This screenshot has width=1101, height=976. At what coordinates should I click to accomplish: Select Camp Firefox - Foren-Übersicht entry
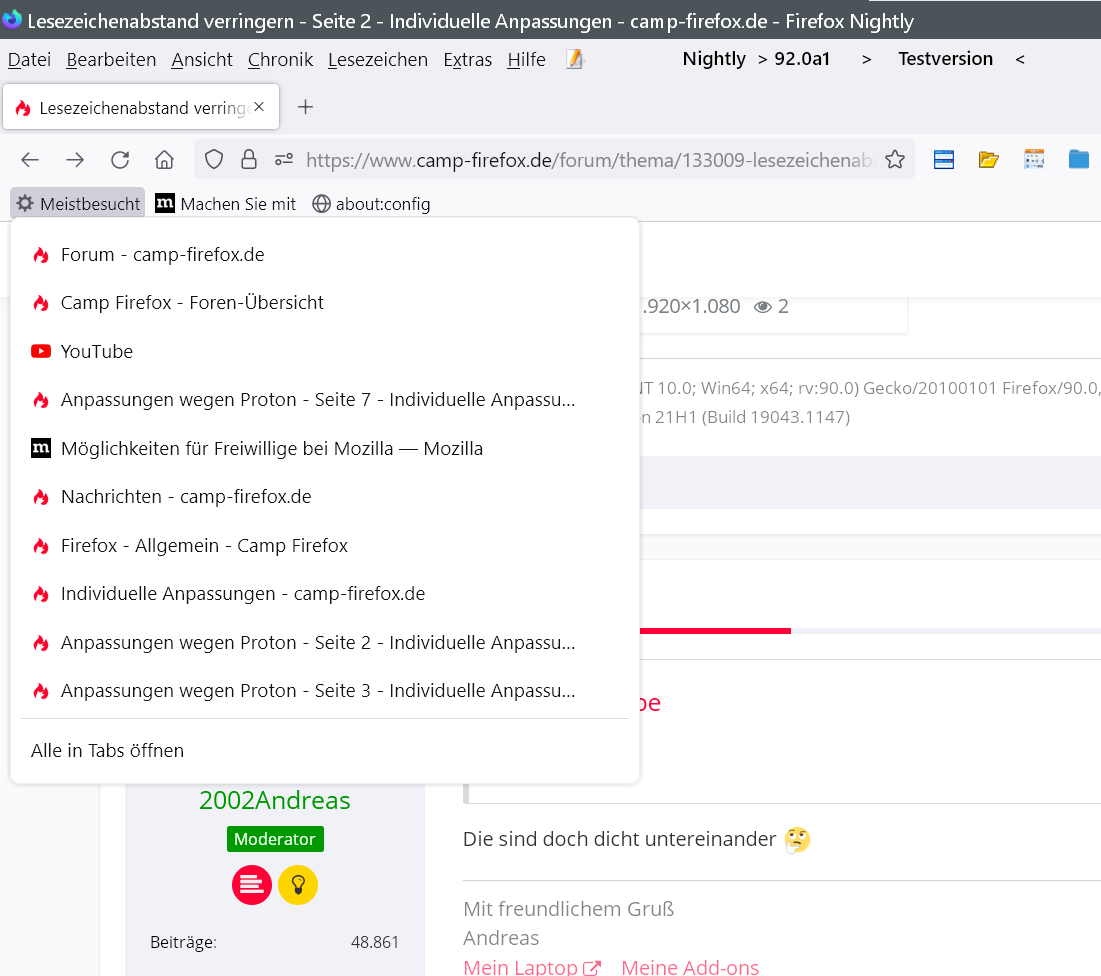coord(325,303)
